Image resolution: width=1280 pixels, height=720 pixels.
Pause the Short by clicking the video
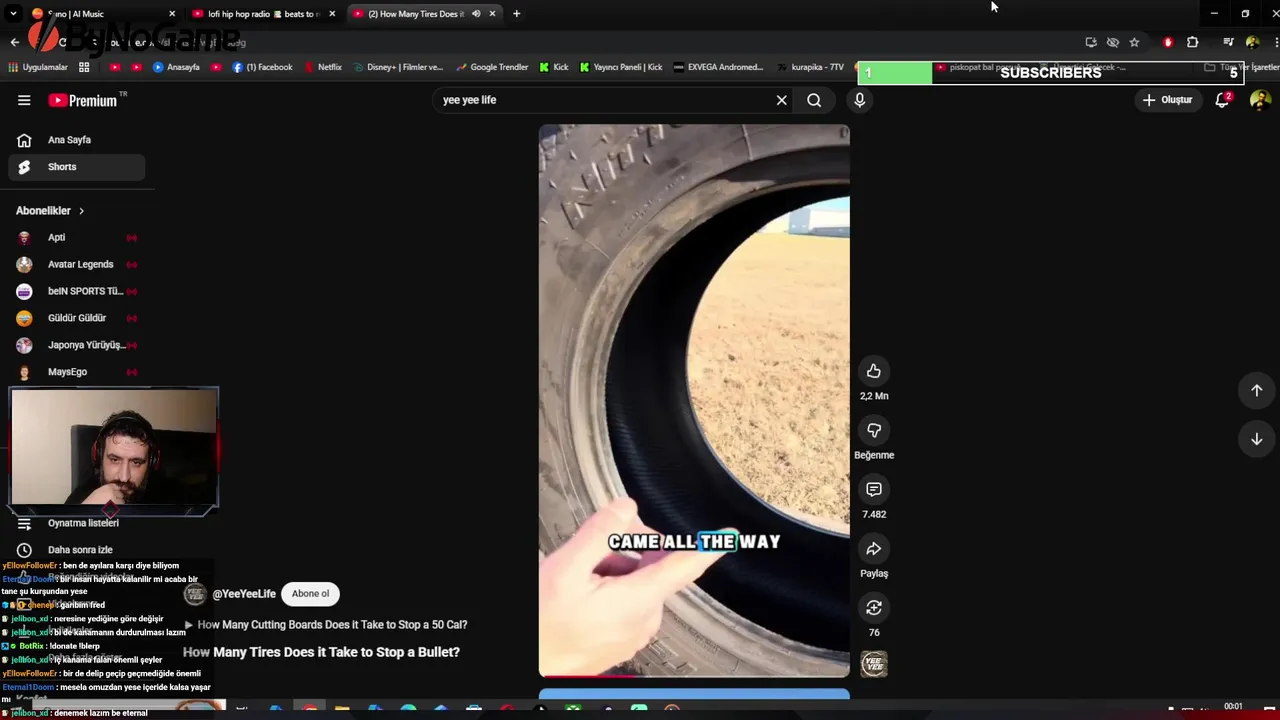[x=694, y=400]
